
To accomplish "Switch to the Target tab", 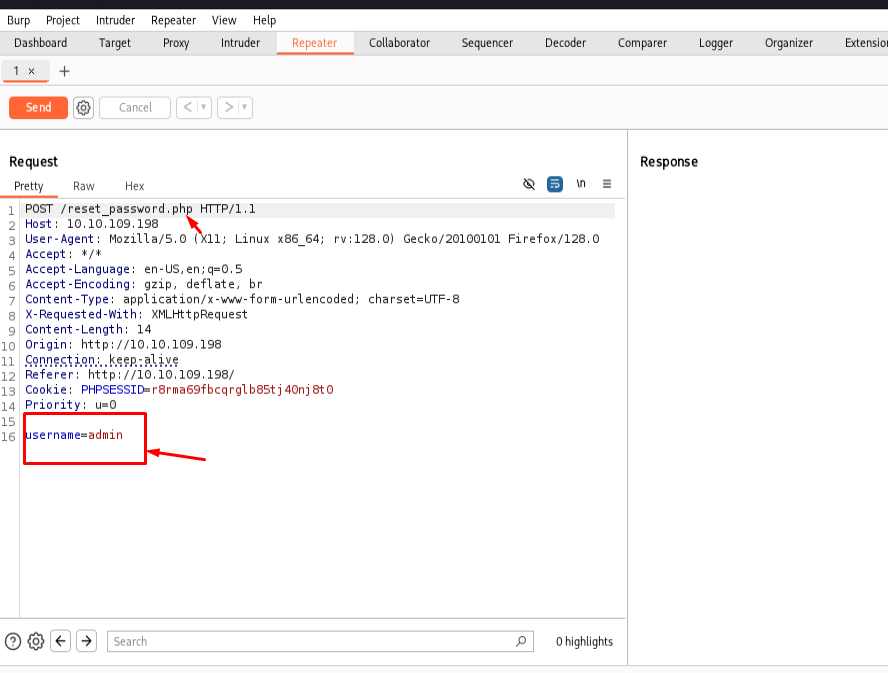I will click(114, 43).
